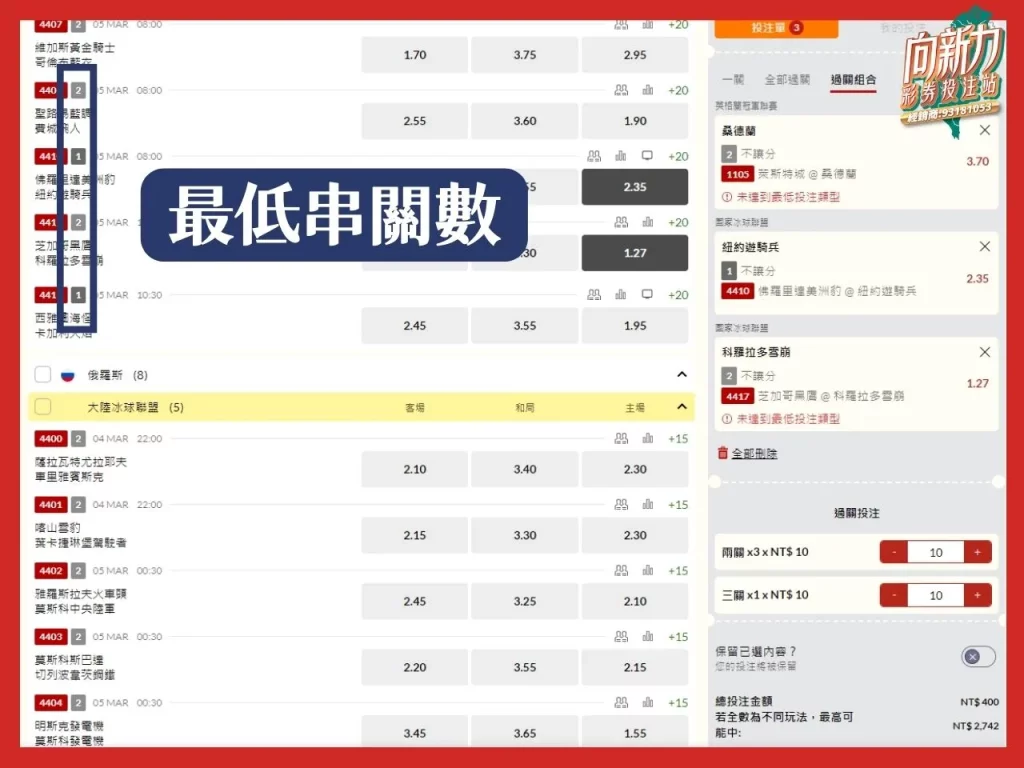The height and width of the screenshot is (768, 1024).
Task: Select home odds 1.95 for 10:30 match
Action: (635, 325)
